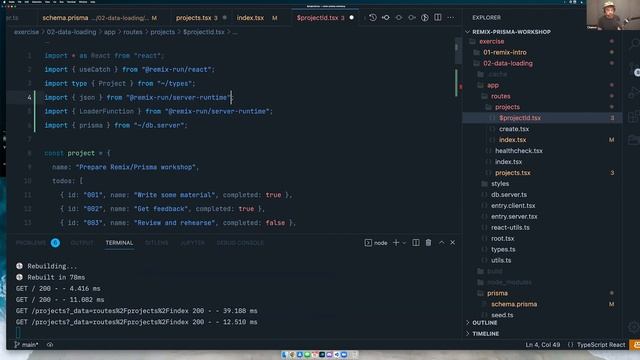Open schema.prisma in the Explorer
This screenshot has width=640, height=360.
pos(514,304)
